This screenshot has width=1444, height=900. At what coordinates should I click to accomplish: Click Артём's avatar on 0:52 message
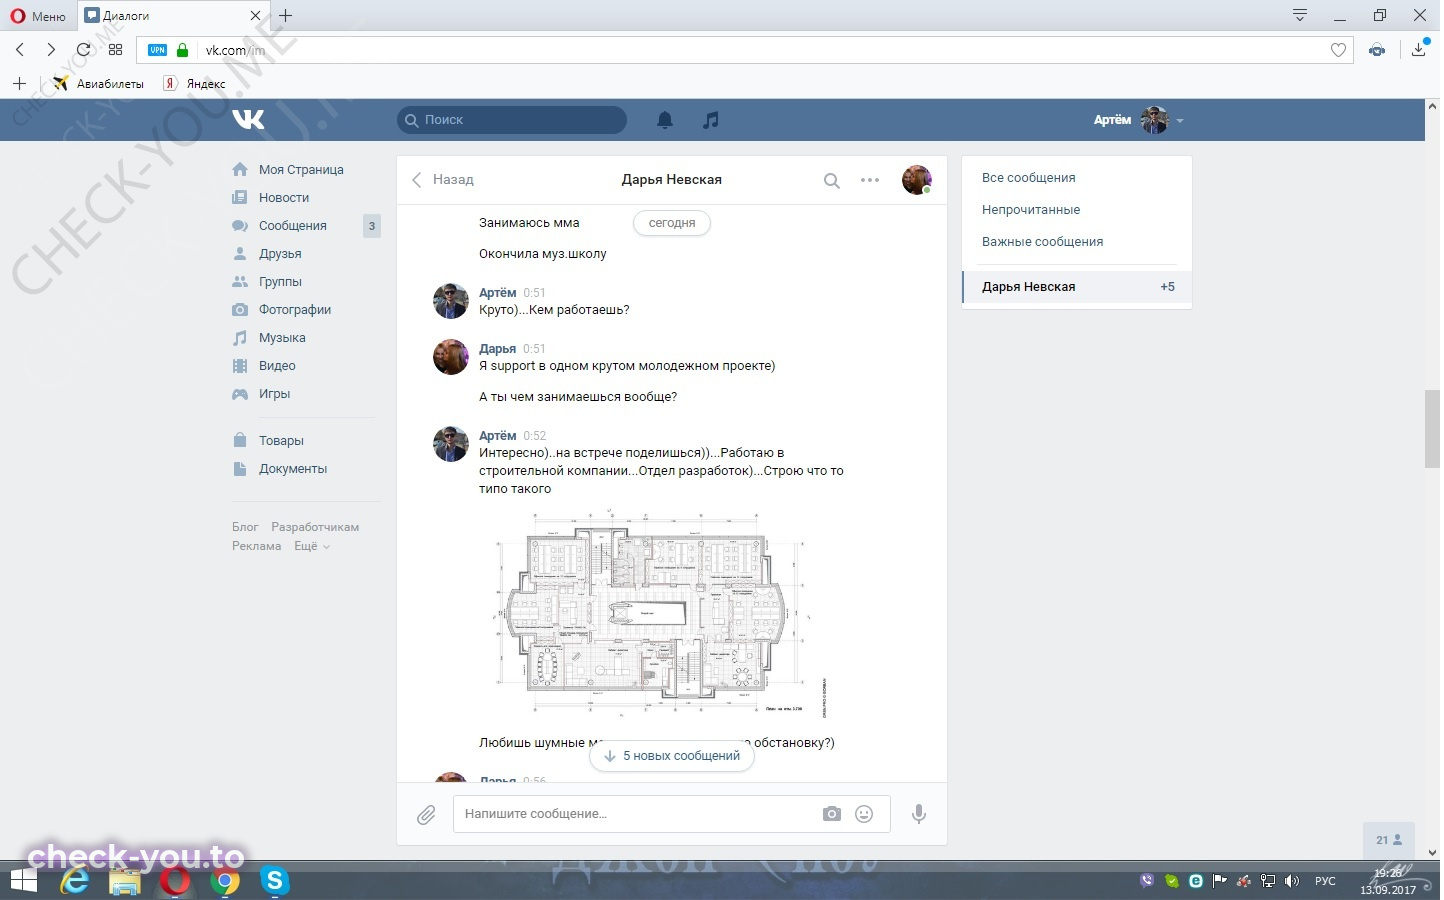tap(450, 444)
